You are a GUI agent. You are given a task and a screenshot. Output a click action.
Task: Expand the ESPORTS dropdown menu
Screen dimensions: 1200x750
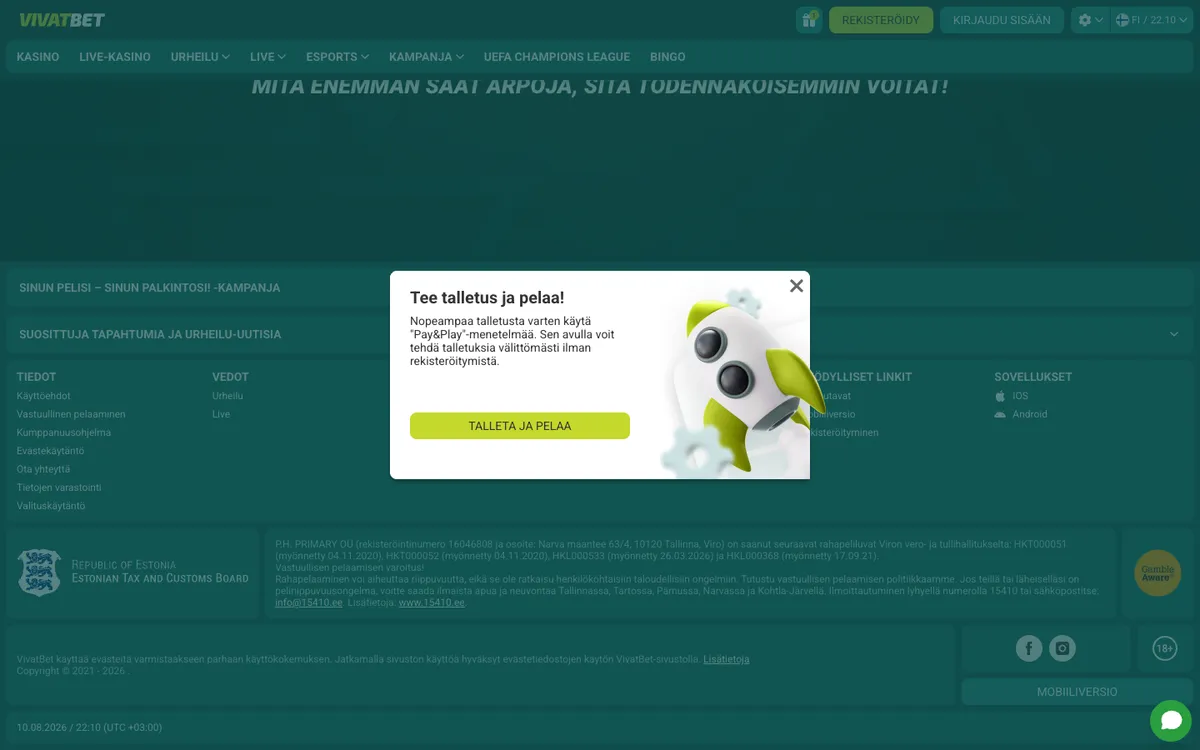337,57
